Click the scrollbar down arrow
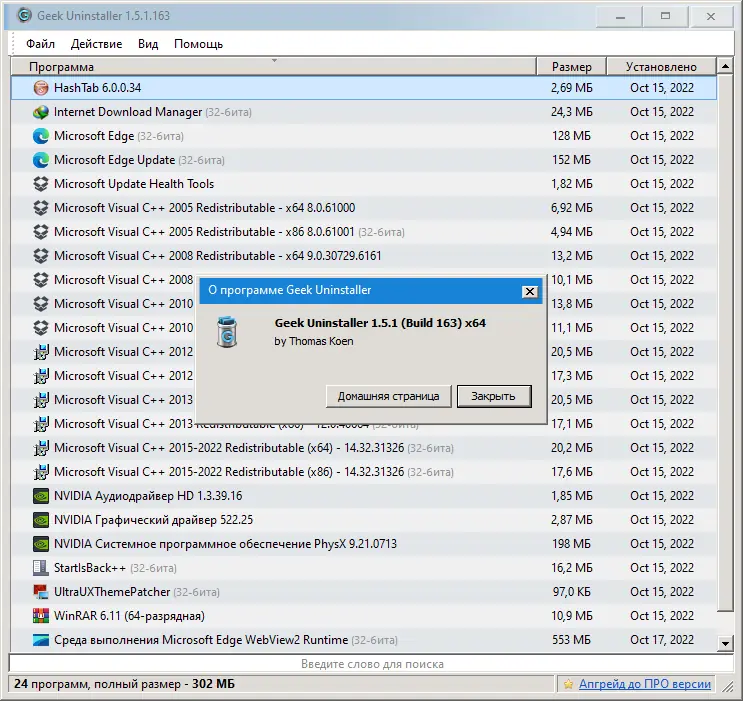The image size is (743, 701). 725,644
